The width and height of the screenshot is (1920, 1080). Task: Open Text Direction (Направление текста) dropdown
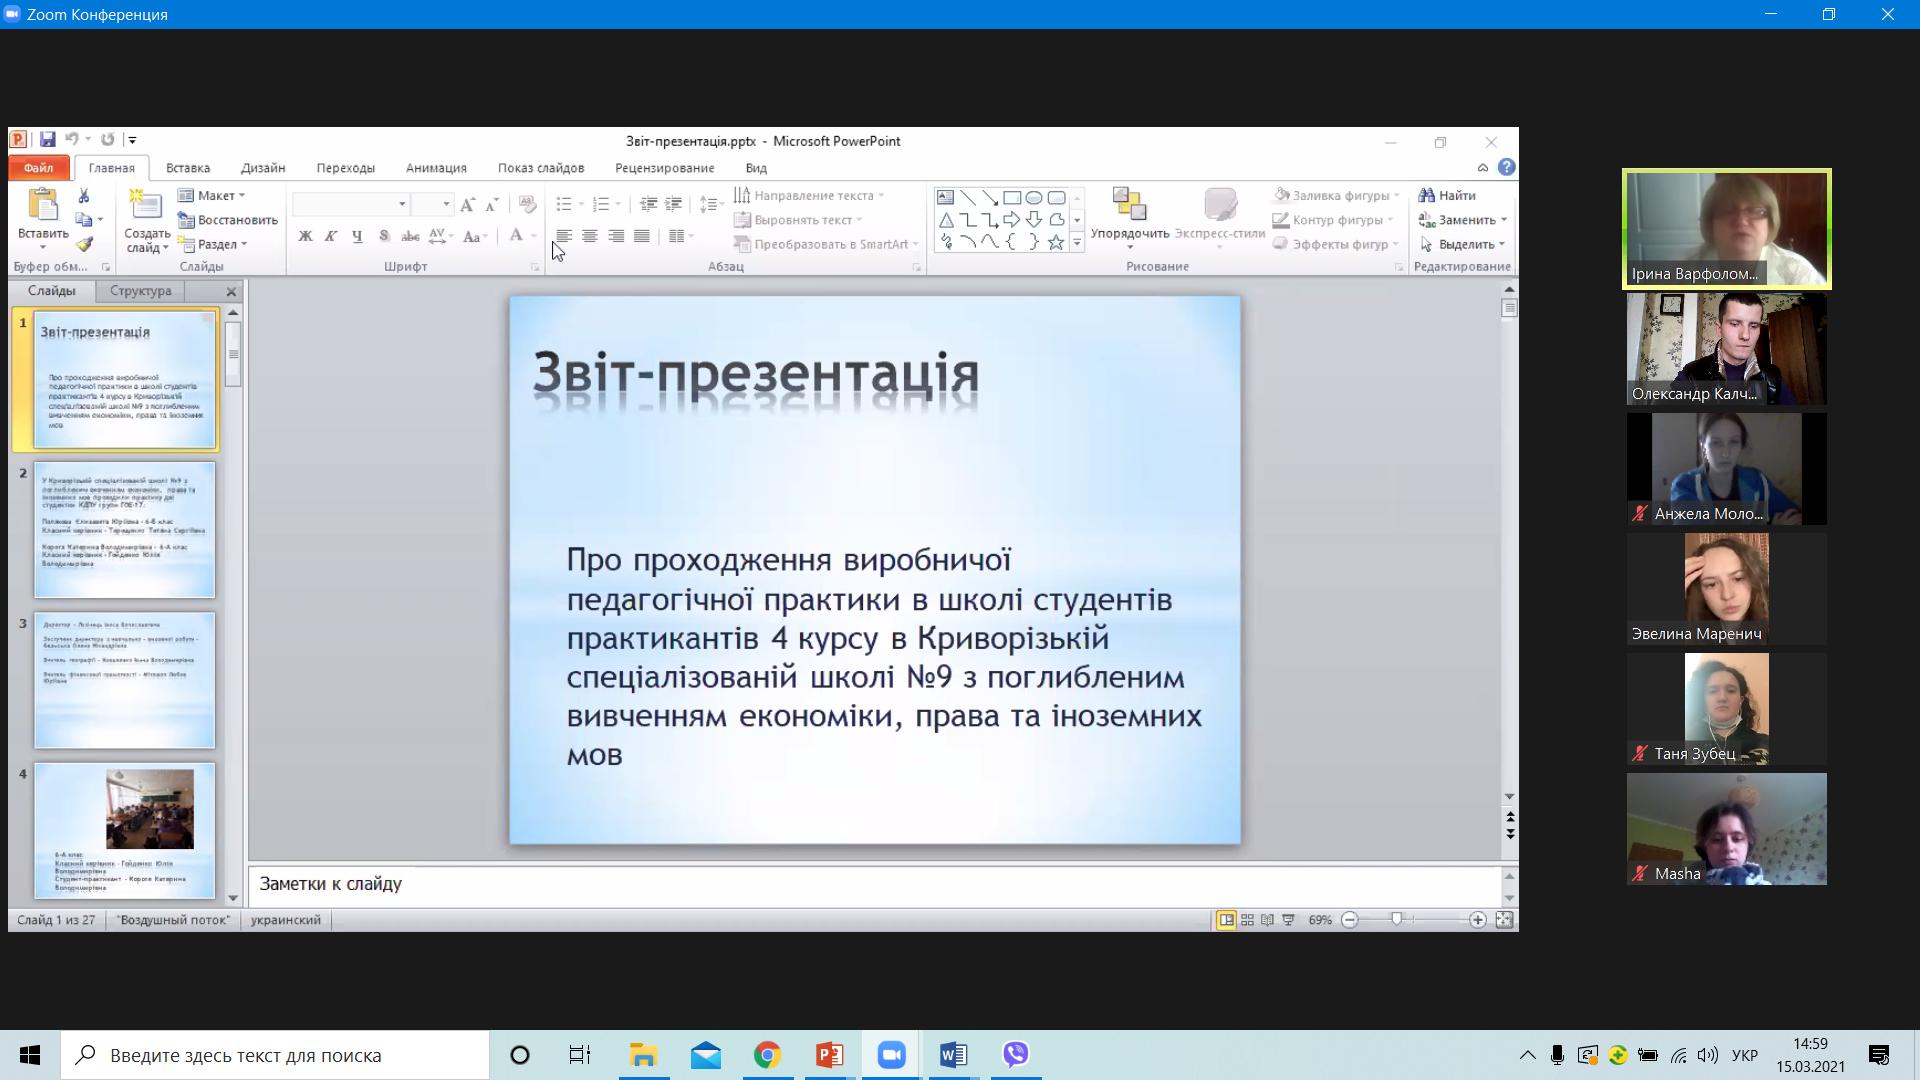[809, 196]
